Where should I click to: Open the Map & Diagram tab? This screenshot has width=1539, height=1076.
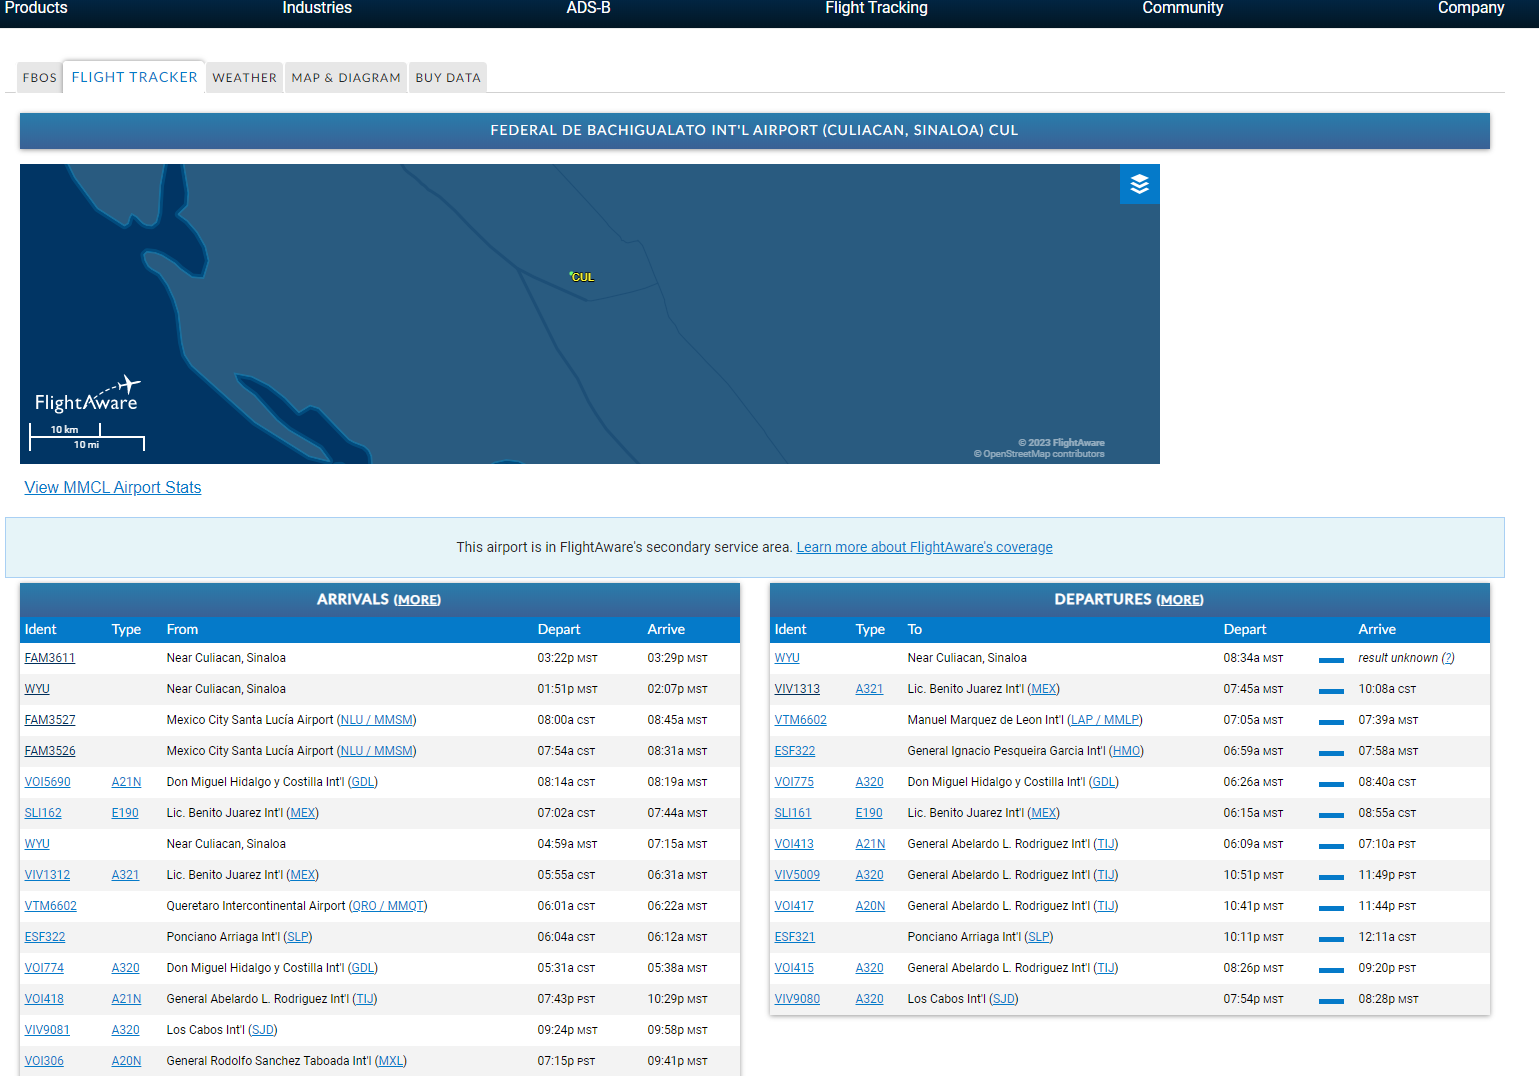[x=346, y=78]
